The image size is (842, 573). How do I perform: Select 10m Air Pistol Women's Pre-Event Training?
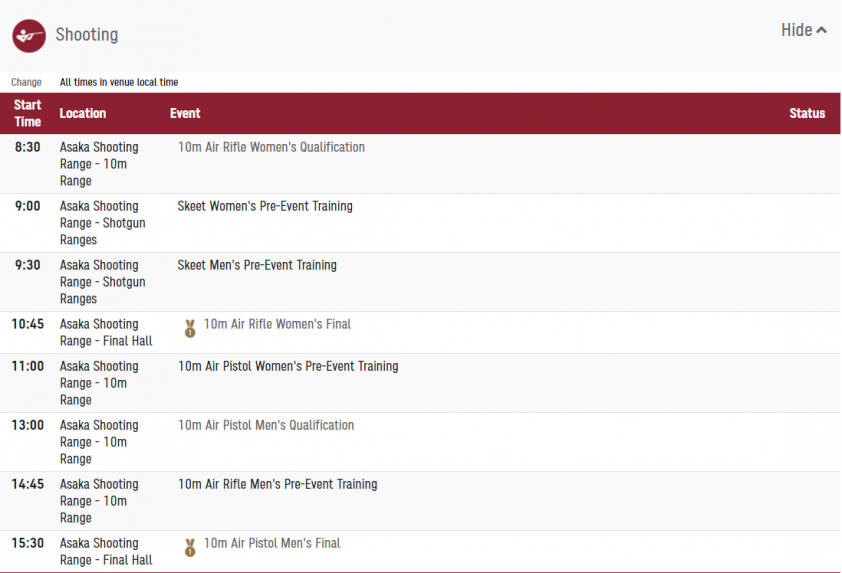(288, 366)
